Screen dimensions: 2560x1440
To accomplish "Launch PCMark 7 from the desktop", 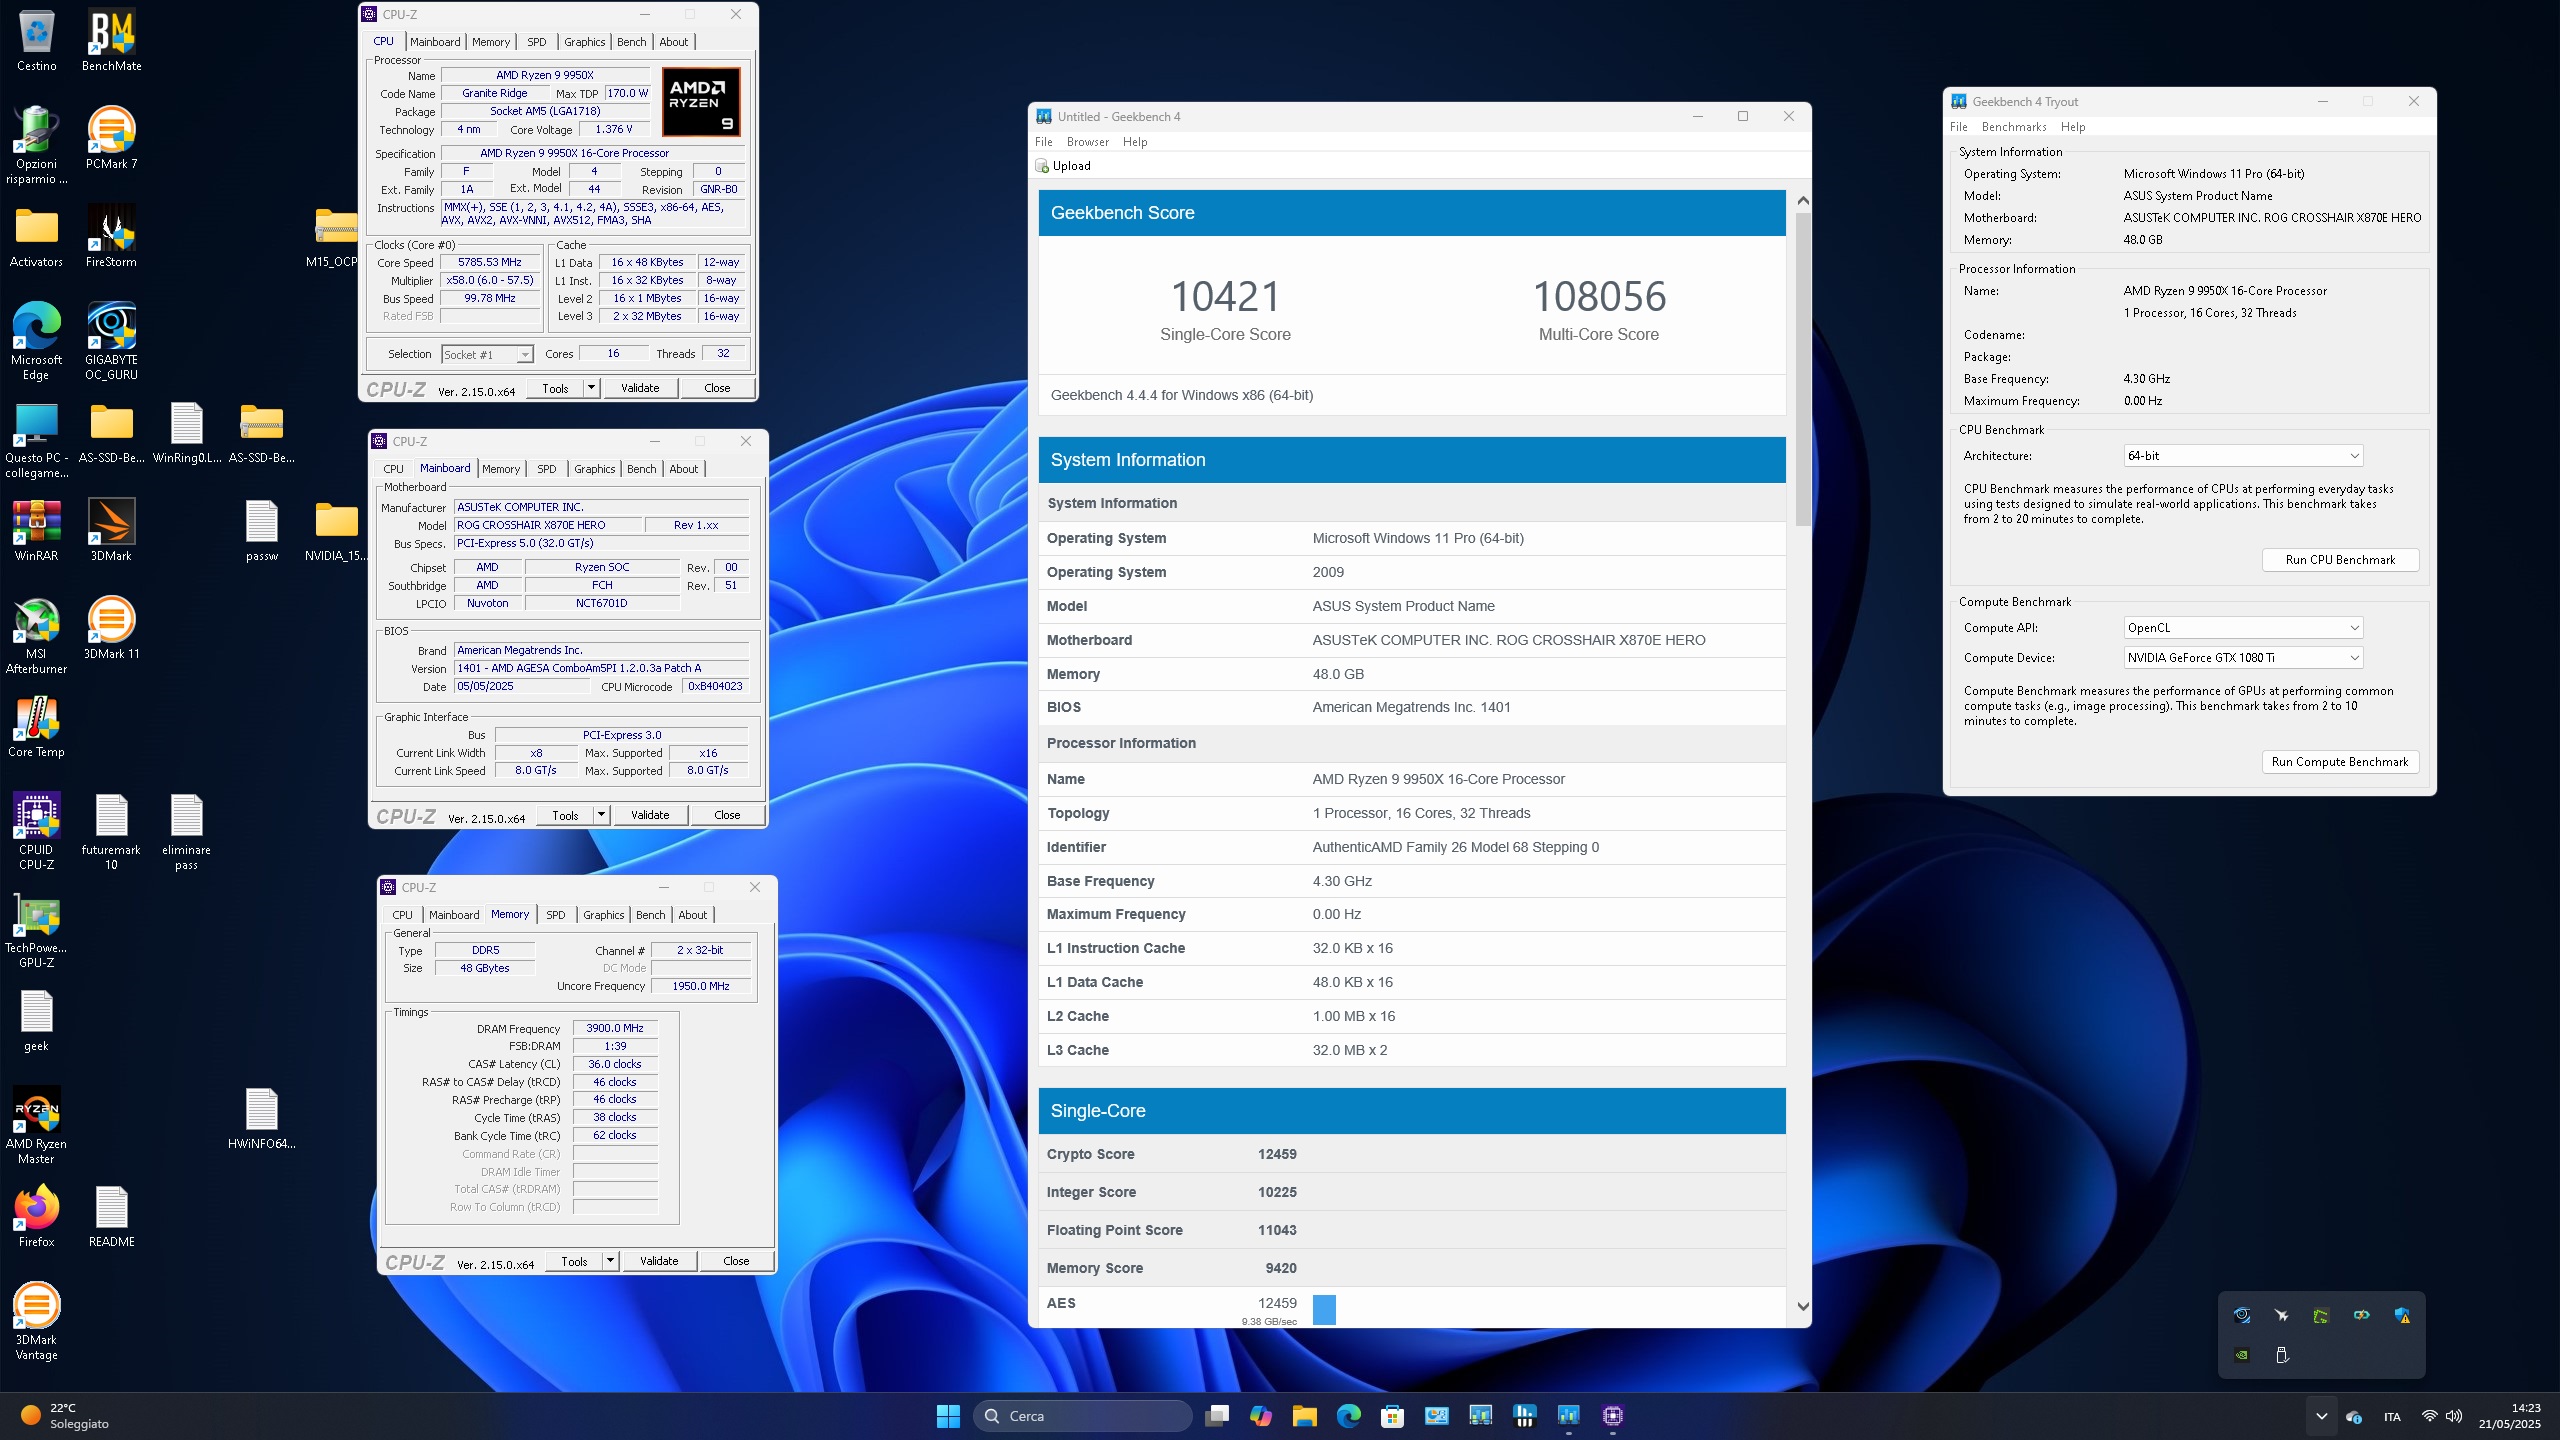I will [x=111, y=139].
